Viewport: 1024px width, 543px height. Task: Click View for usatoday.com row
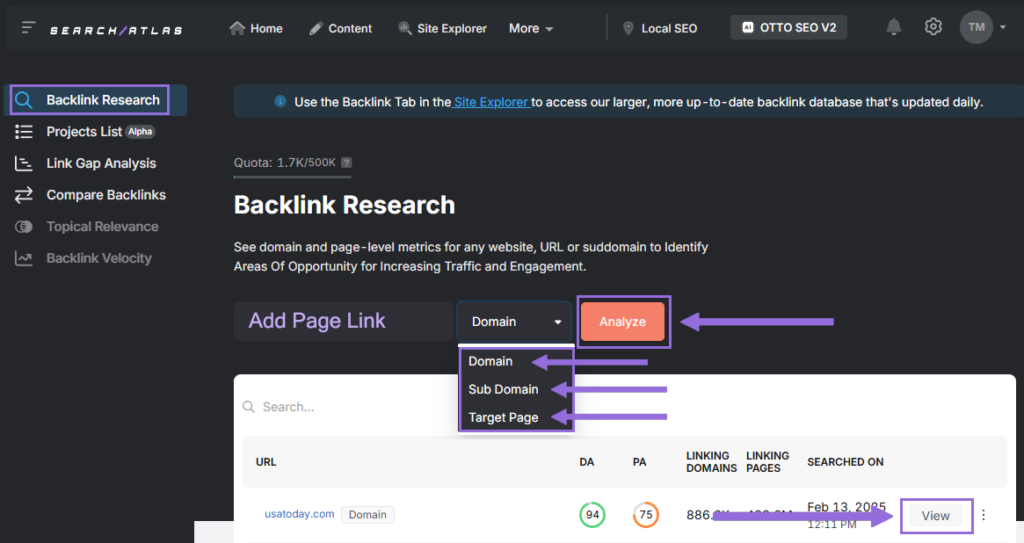point(936,516)
